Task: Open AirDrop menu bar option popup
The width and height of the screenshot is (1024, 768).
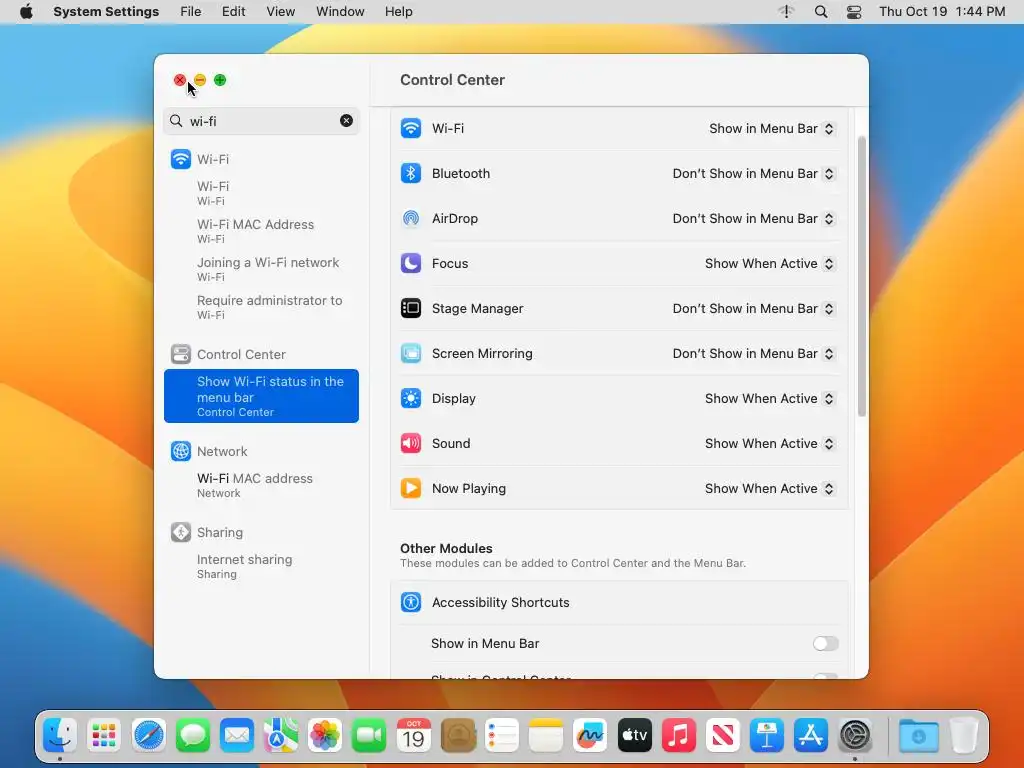Action: point(754,219)
